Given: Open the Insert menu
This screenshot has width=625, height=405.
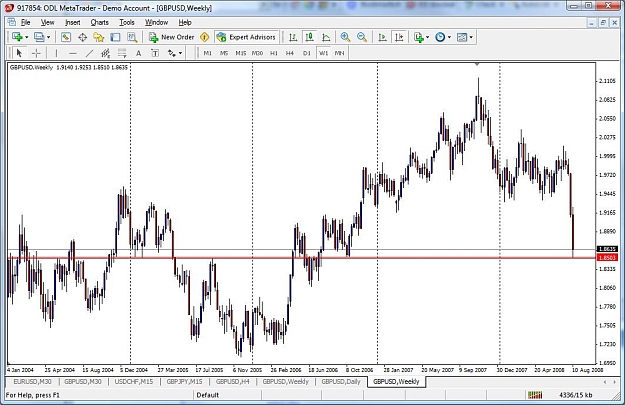Looking at the screenshot, I should [72, 22].
